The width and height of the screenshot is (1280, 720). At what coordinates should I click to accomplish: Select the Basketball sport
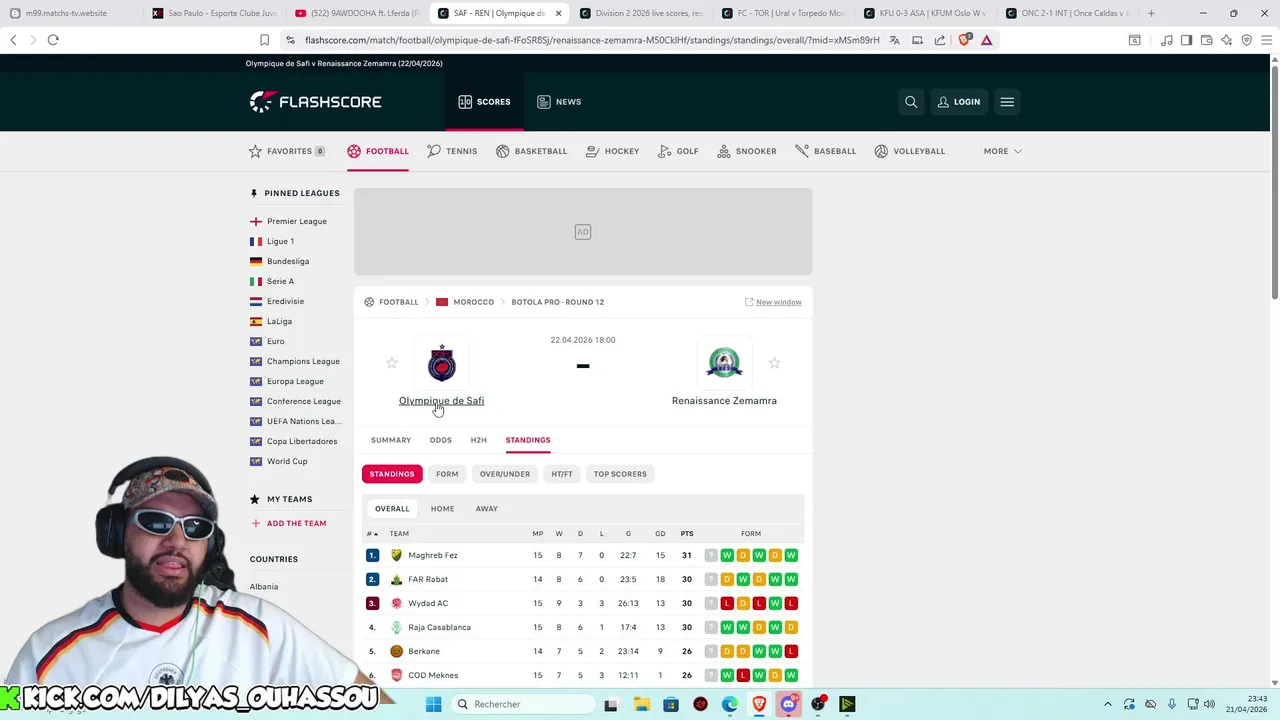click(x=531, y=151)
